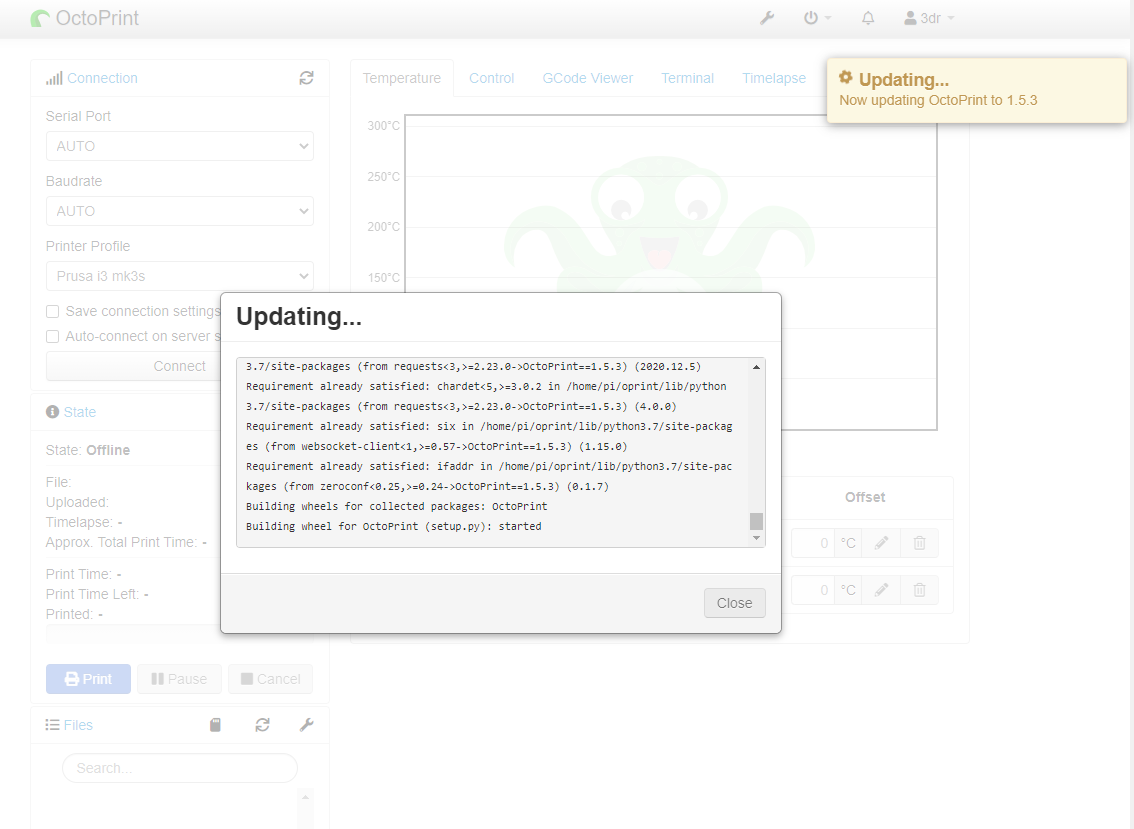Focus the second row offset temperature field

click(x=813, y=590)
